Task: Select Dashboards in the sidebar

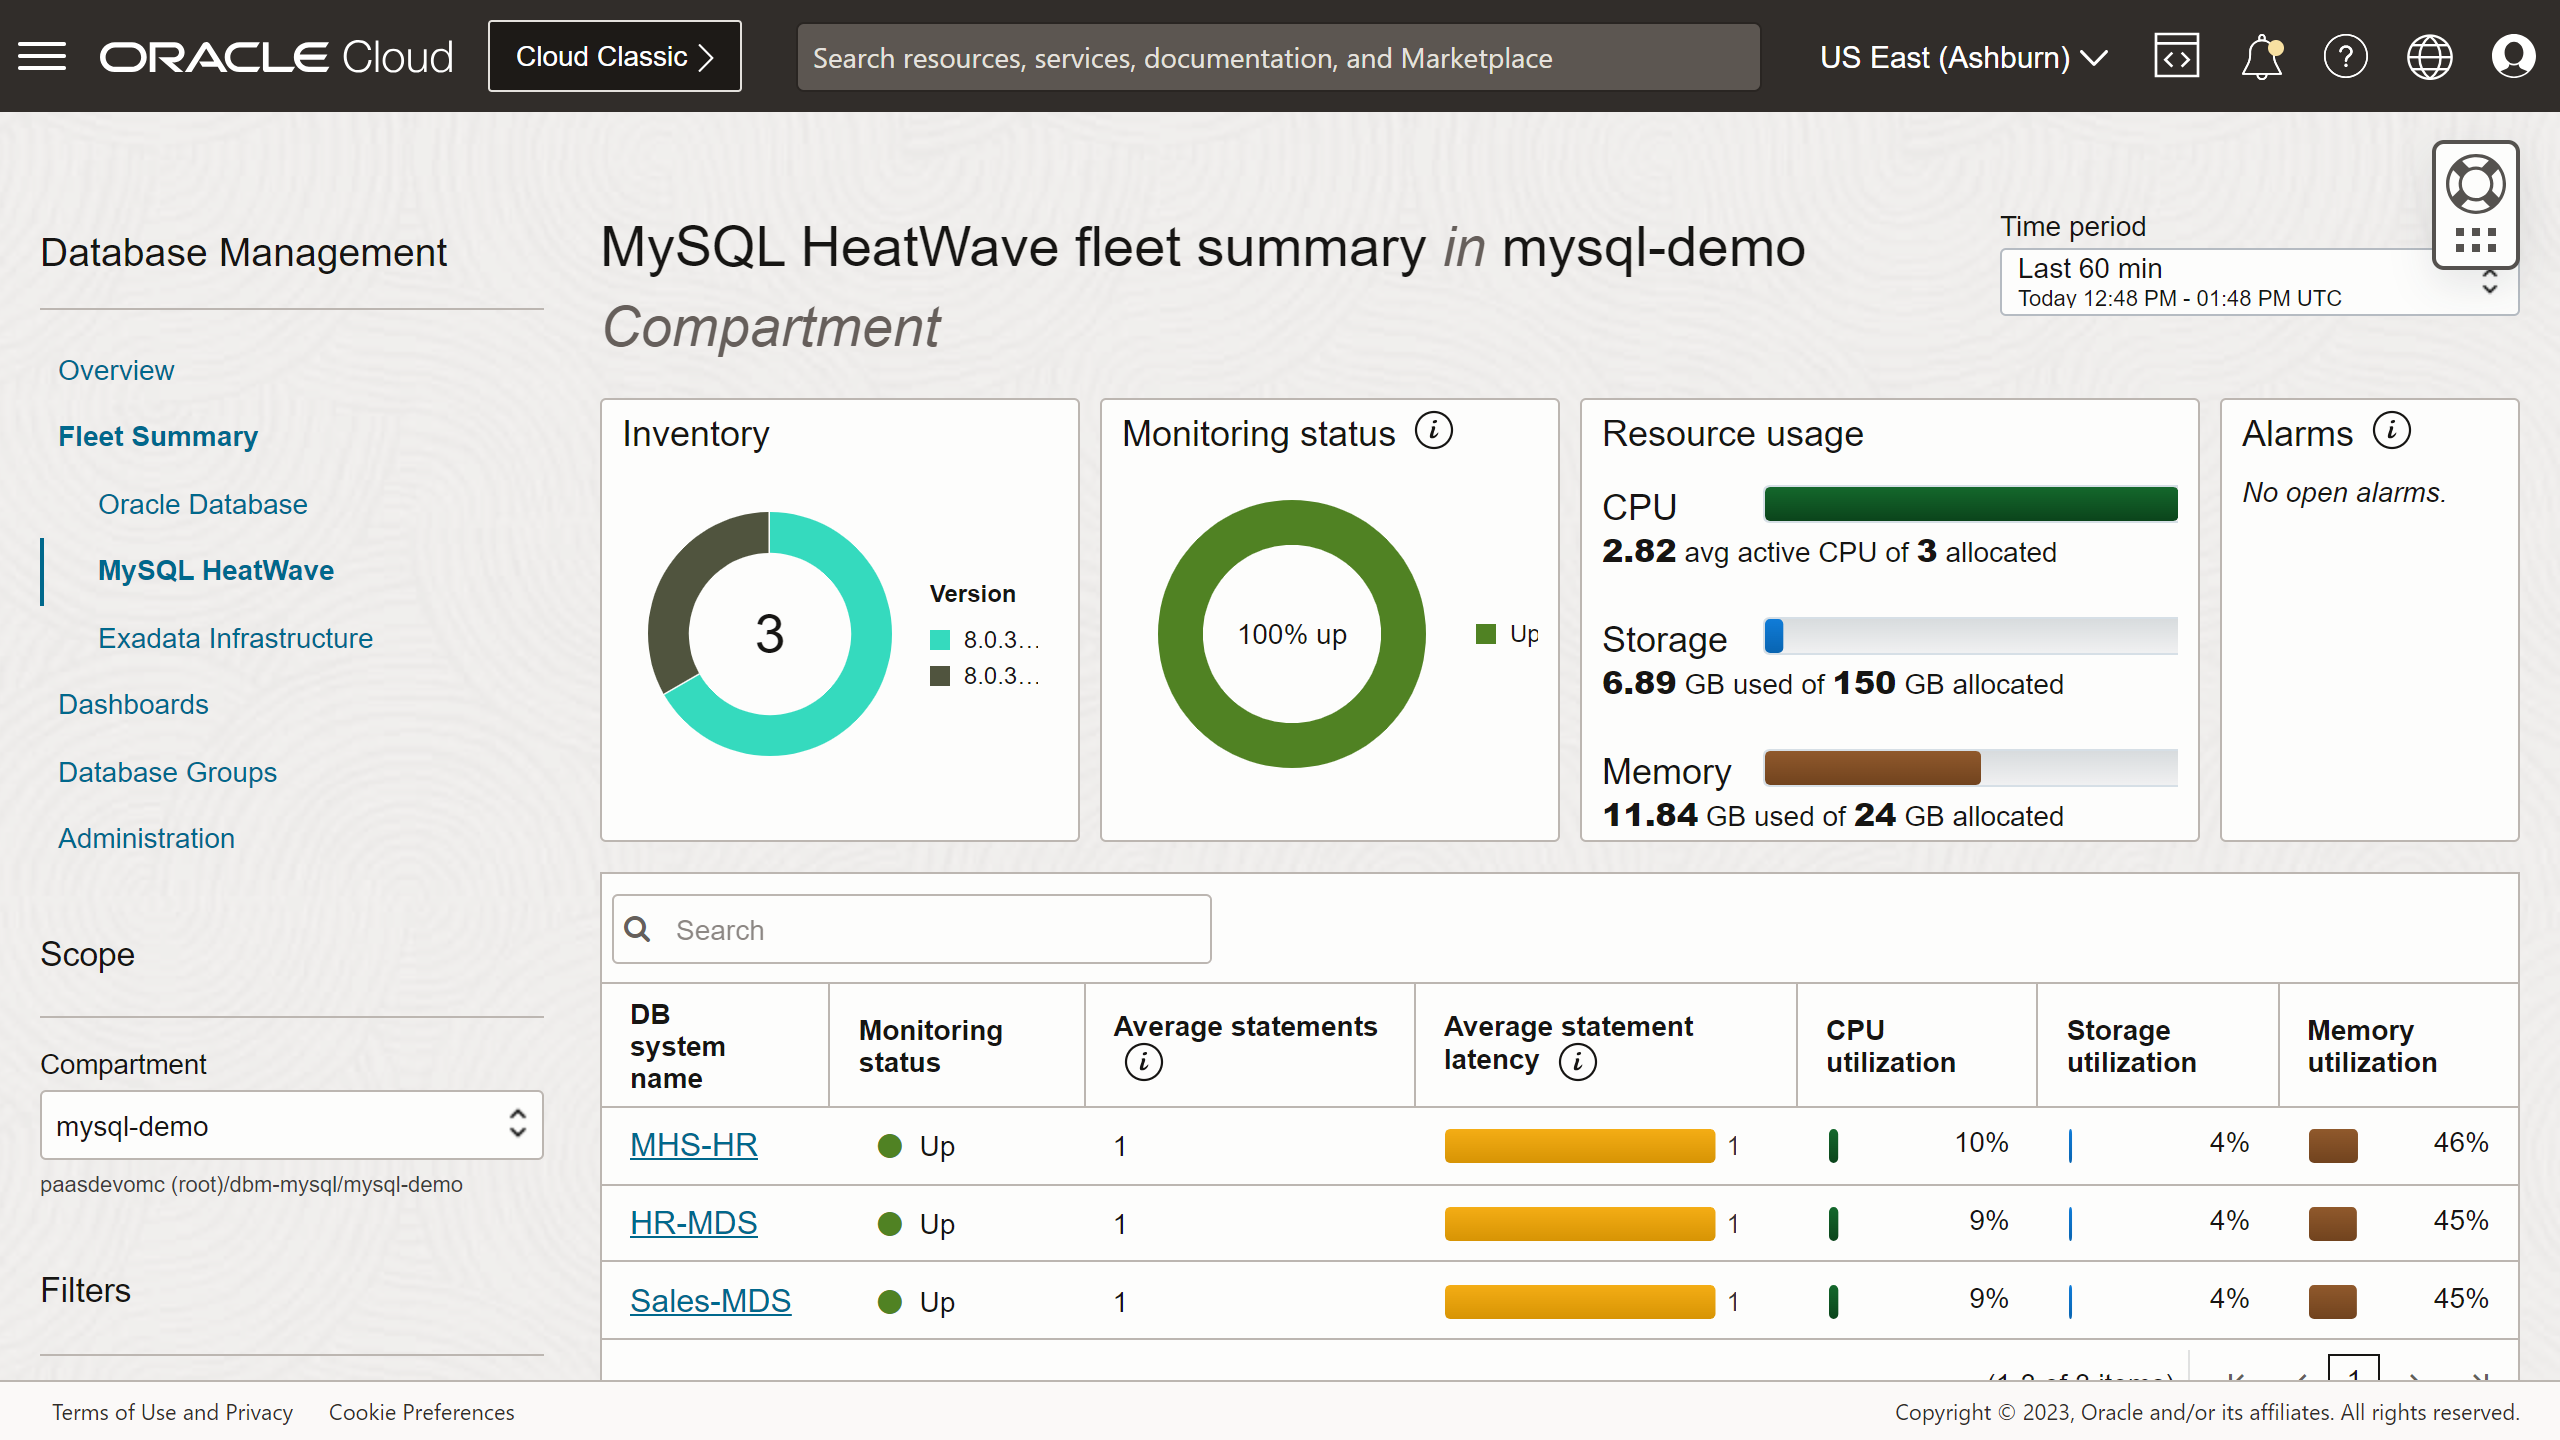Action: click(133, 704)
